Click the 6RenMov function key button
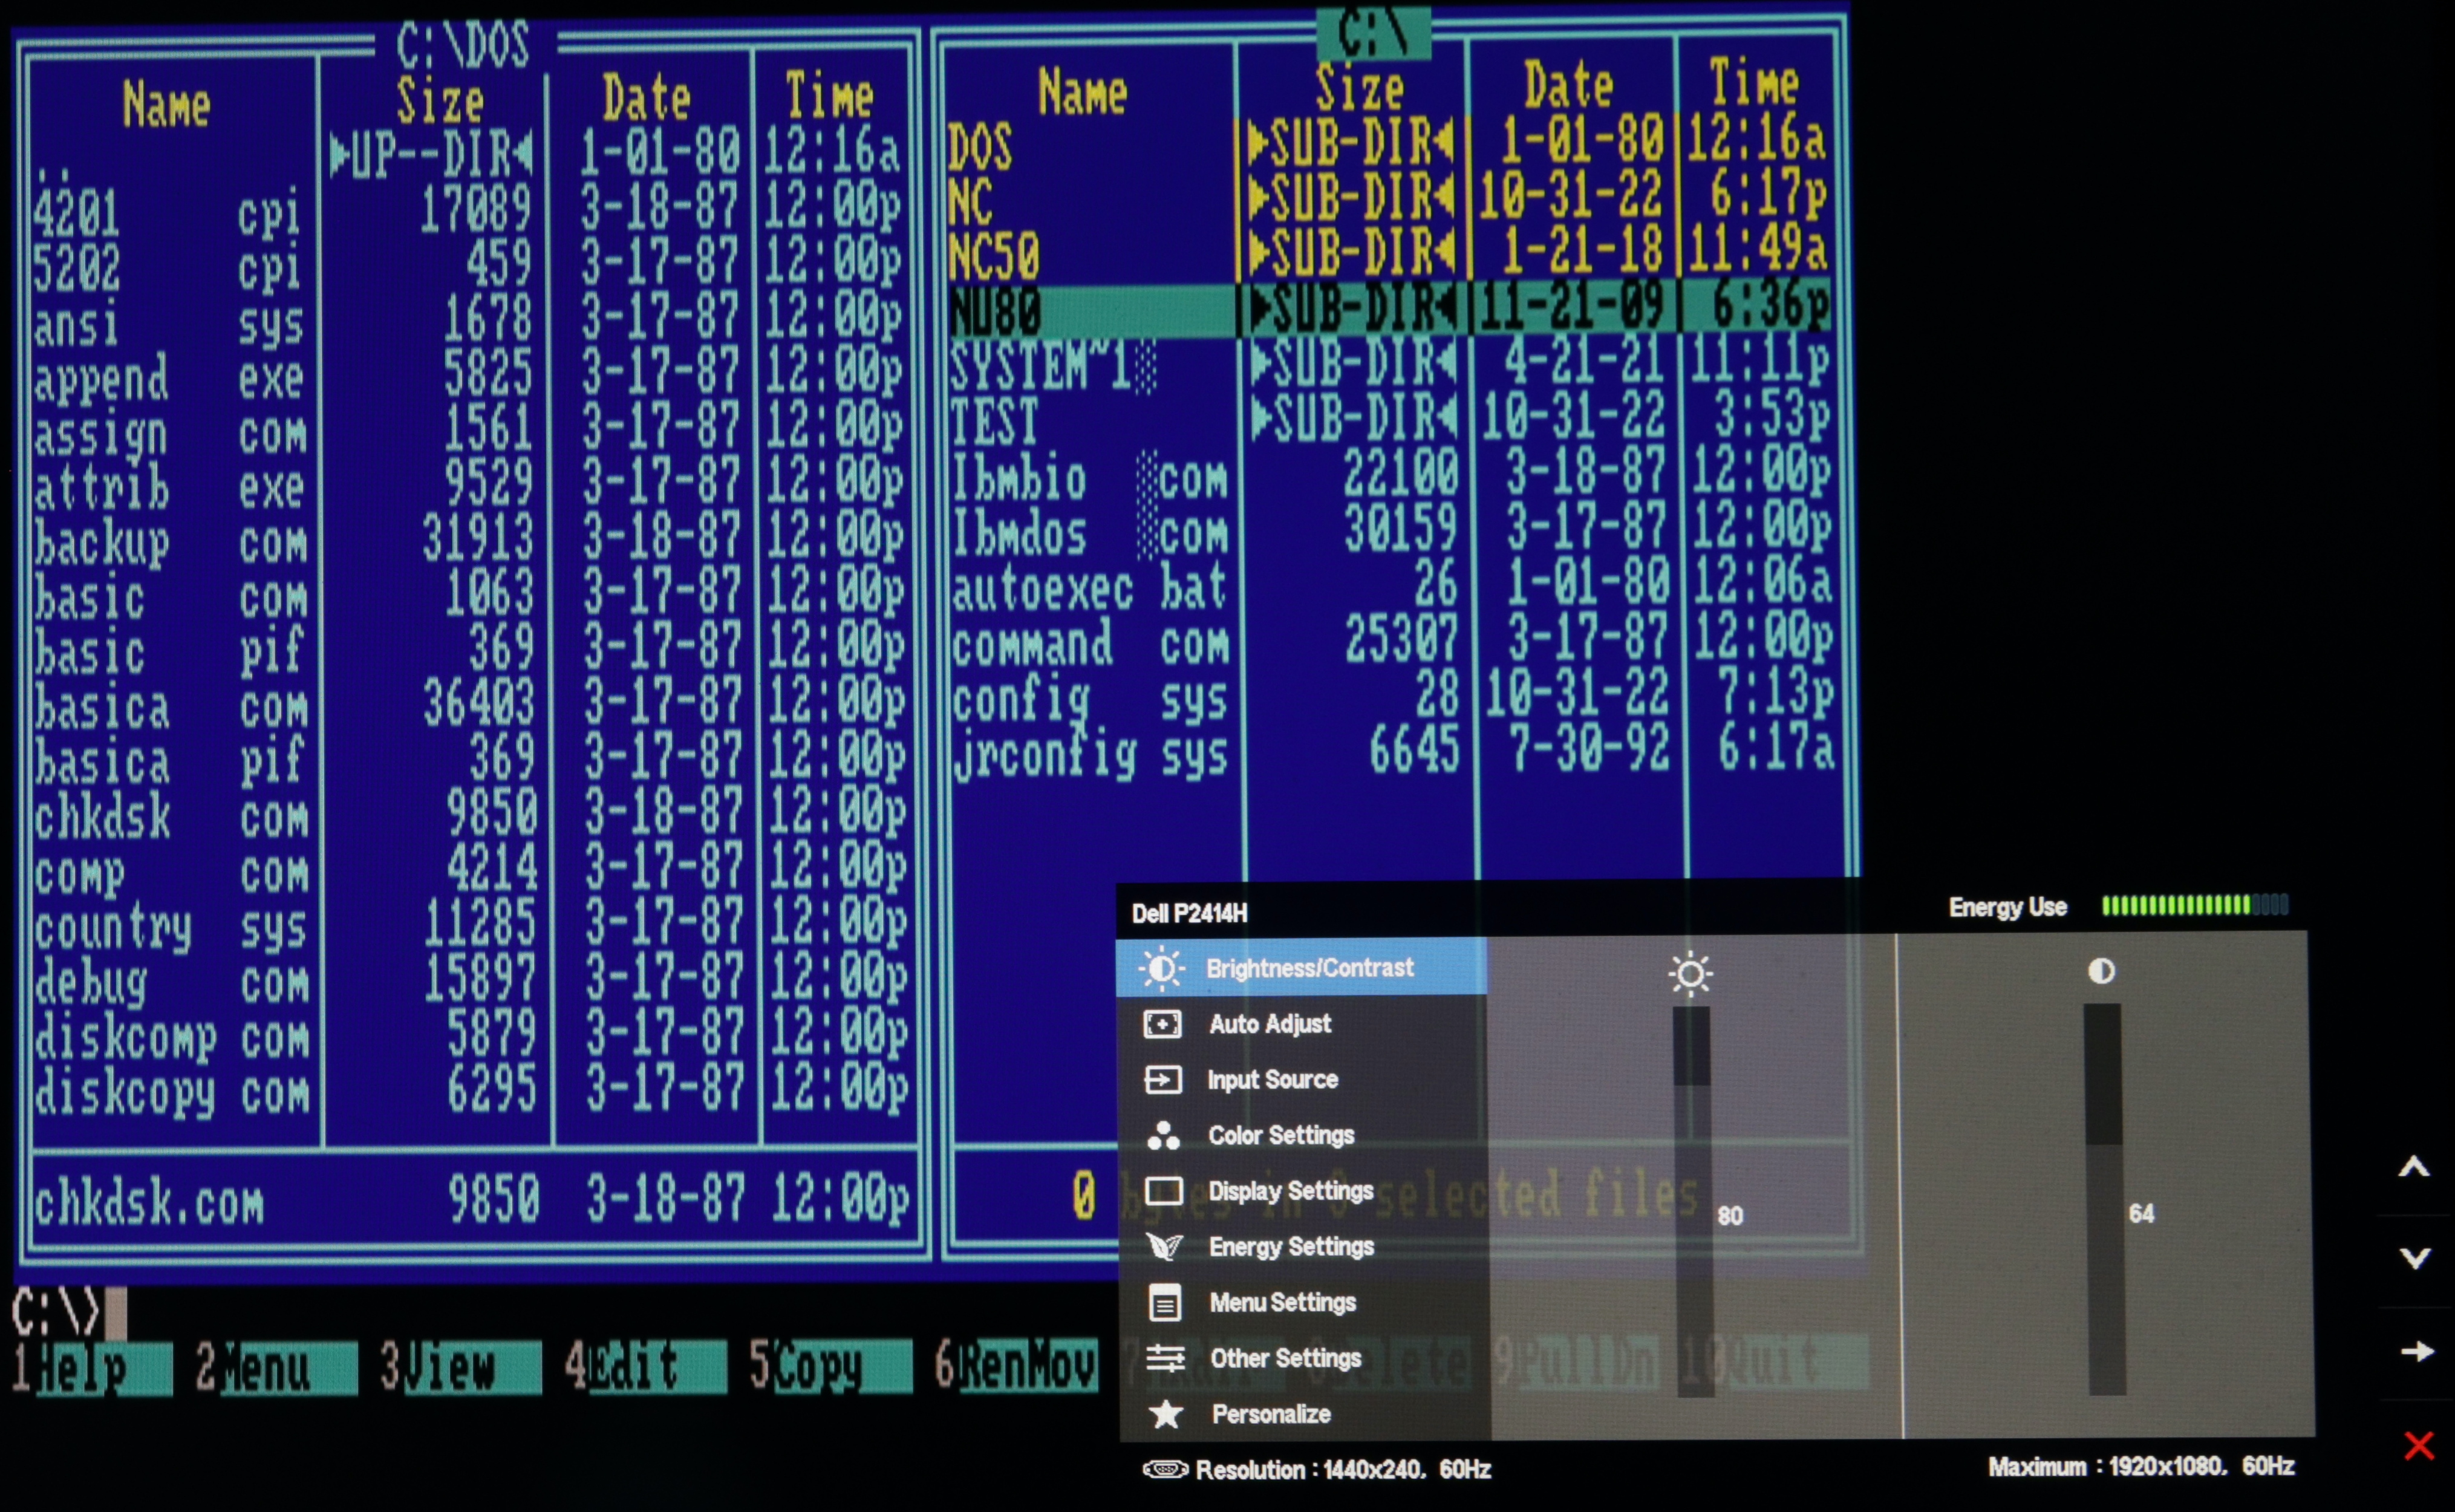Viewport: 2455px width, 1512px height. [x=1015, y=1365]
